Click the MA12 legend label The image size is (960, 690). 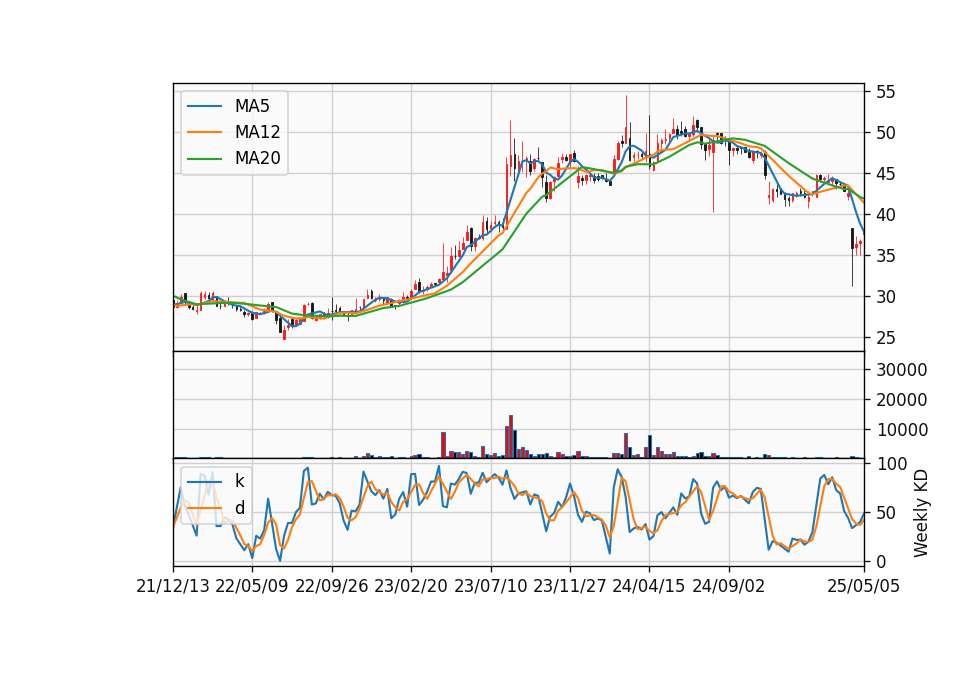coord(257,132)
